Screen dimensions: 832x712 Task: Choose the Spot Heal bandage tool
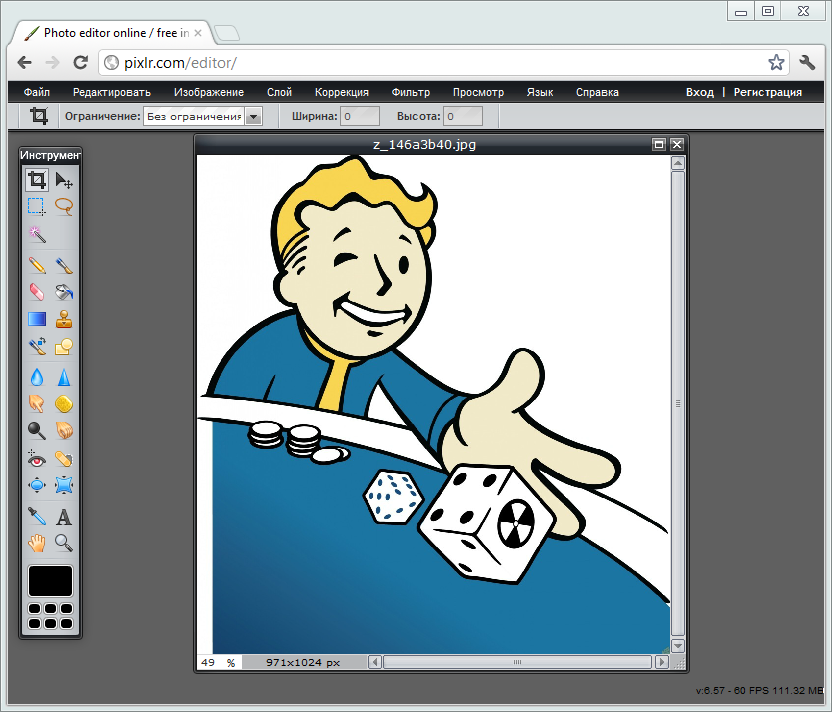click(x=64, y=458)
